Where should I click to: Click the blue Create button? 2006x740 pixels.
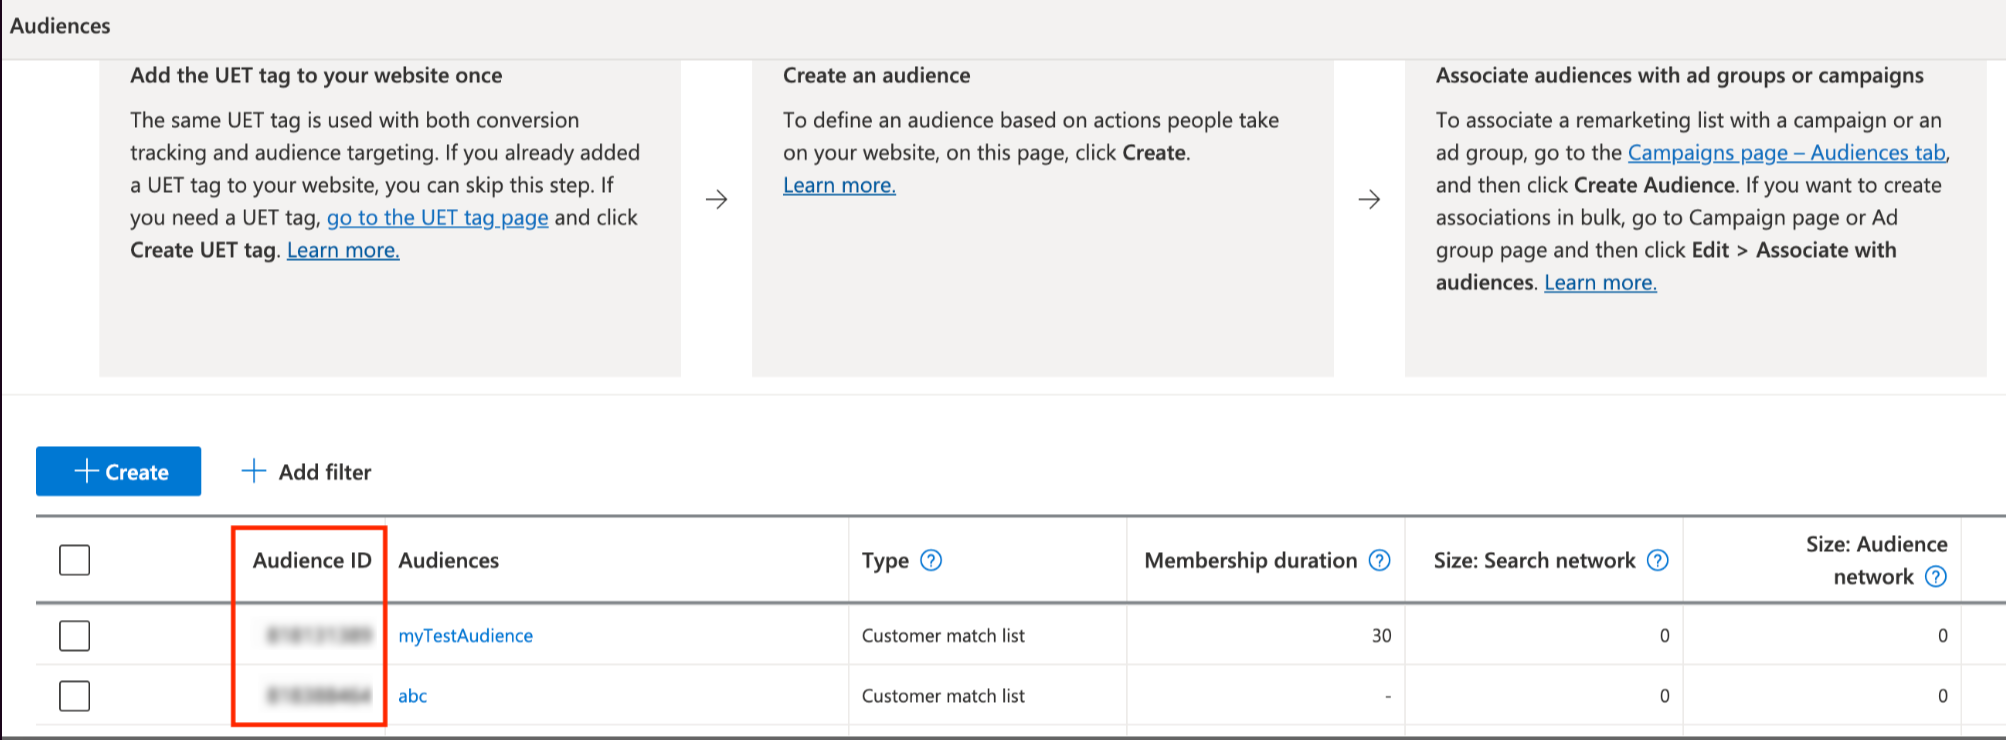[x=118, y=471]
